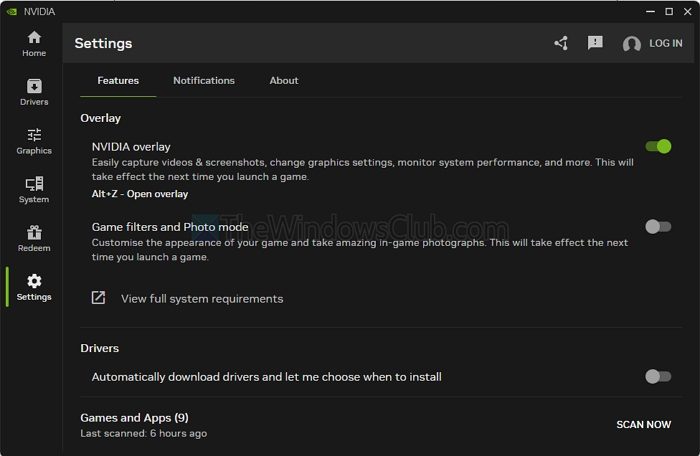The height and width of the screenshot is (456, 700).
Task: Enable Game filters and Photo mode
Action: click(x=658, y=227)
